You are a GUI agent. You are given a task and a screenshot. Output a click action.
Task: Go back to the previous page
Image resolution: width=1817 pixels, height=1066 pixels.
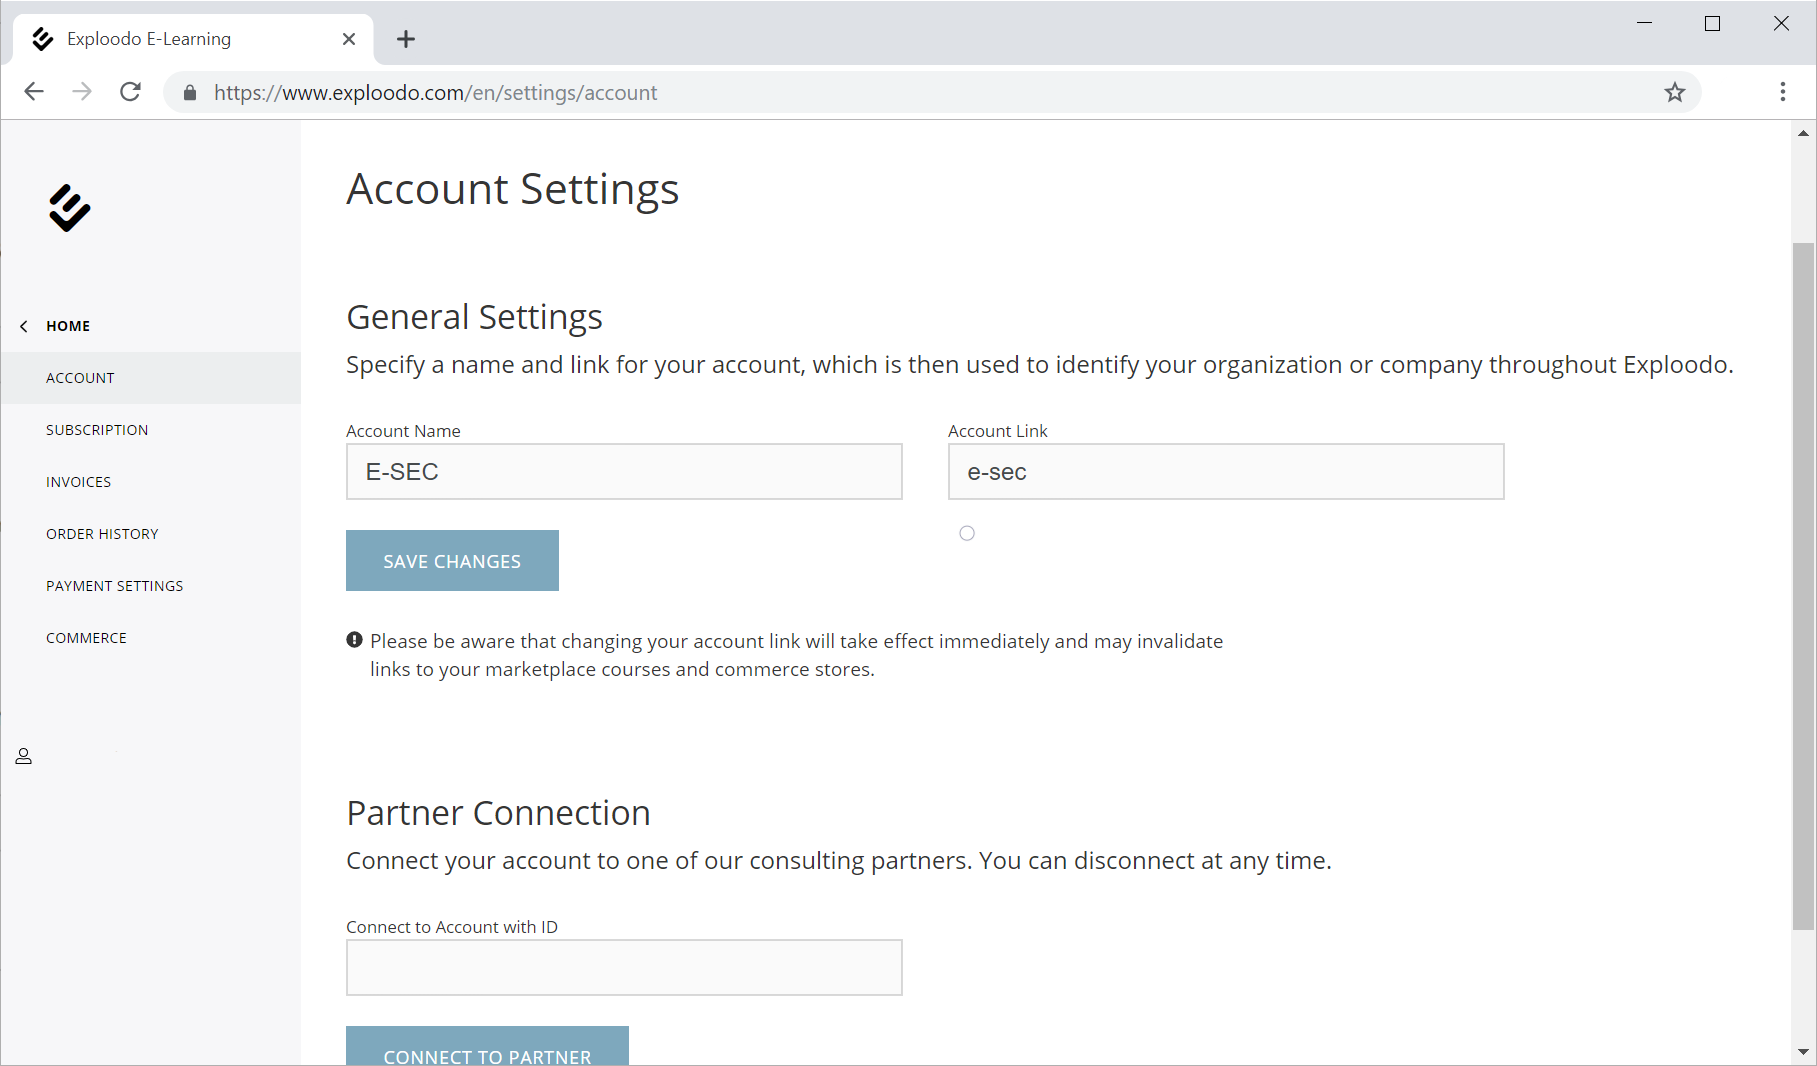(34, 93)
